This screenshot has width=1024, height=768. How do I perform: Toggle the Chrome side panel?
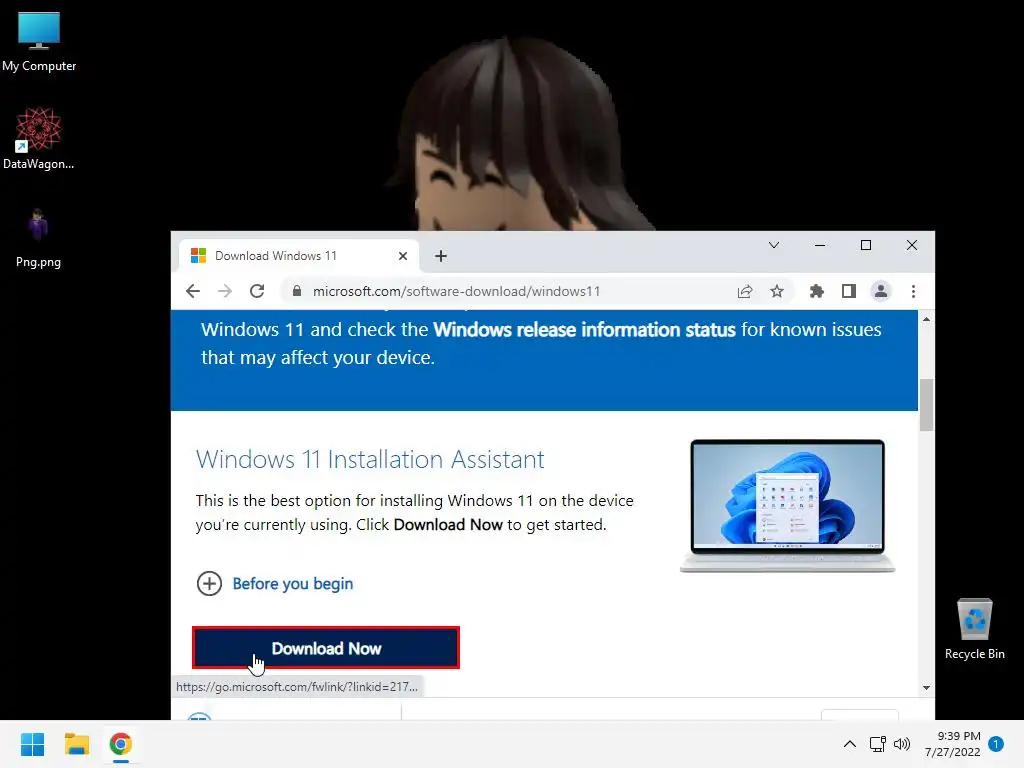coord(848,291)
